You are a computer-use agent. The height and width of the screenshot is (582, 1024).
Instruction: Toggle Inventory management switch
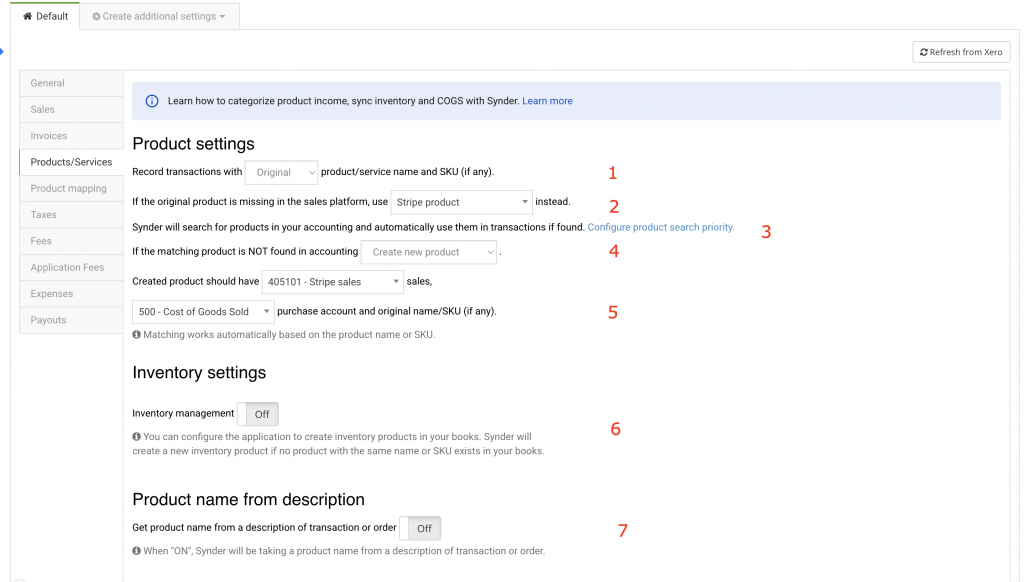pyautogui.click(x=258, y=414)
